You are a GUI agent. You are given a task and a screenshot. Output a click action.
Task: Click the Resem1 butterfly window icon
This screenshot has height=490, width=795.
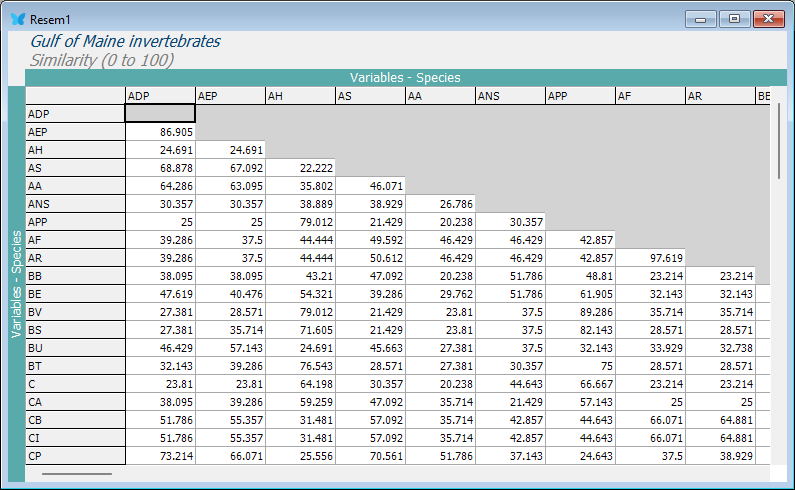point(17,19)
